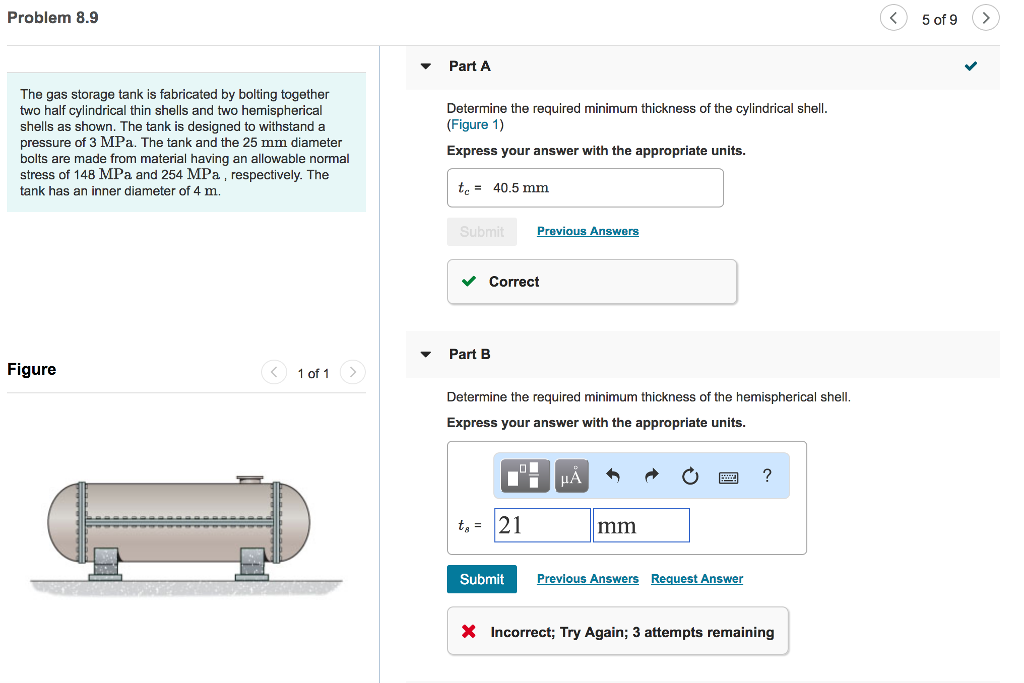Open the templates (fraction/exponent) tool
This screenshot has height=683, width=1024.
click(x=526, y=476)
